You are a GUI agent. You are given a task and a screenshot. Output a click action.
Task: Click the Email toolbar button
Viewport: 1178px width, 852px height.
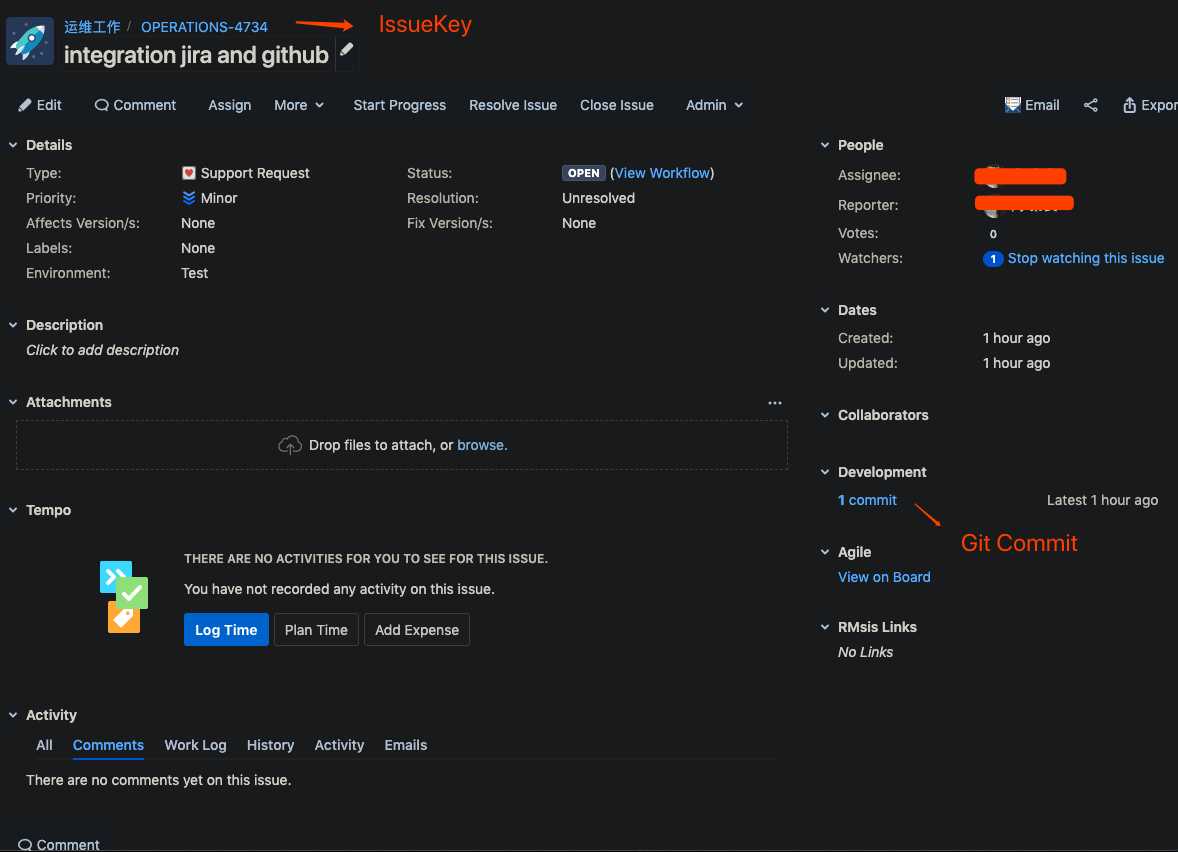[1032, 105]
